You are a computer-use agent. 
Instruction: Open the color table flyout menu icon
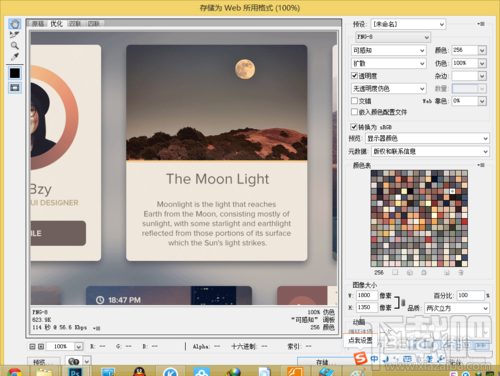click(x=481, y=165)
